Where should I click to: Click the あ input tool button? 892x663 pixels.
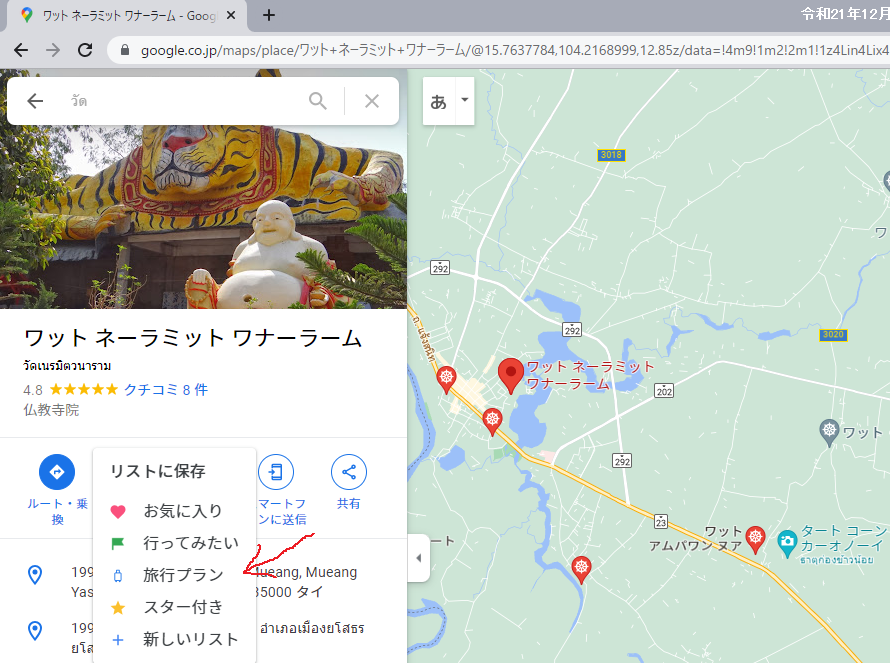click(439, 101)
